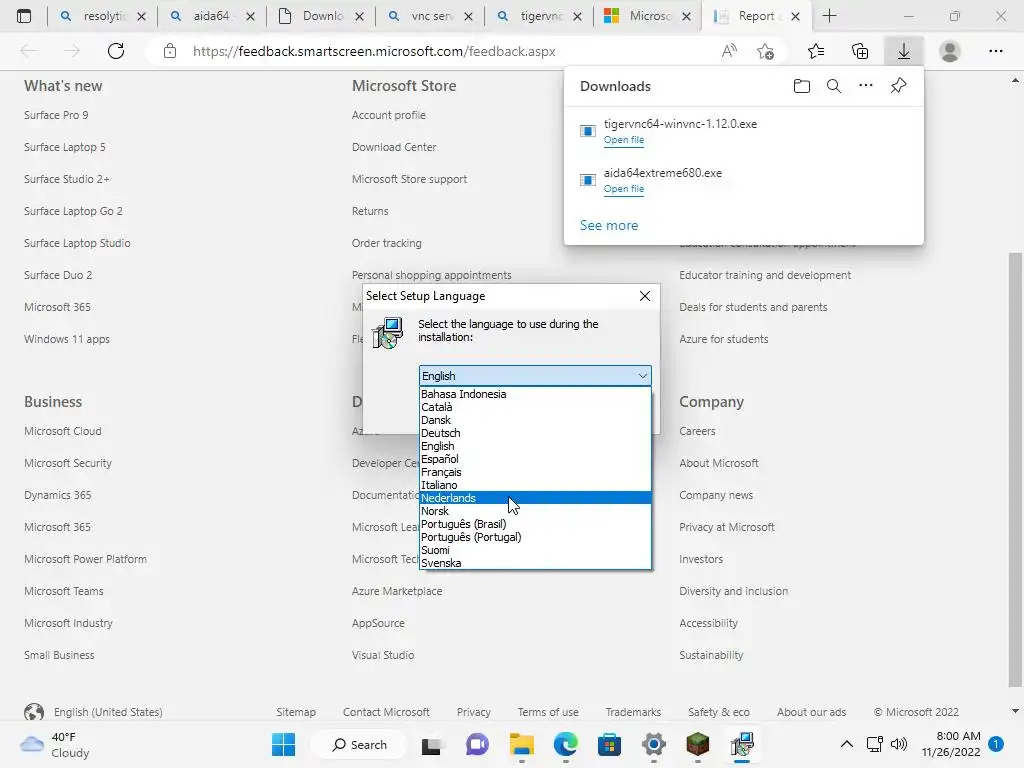Click Privacy footer link
The width and height of the screenshot is (1024, 768).
pos(473,712)
